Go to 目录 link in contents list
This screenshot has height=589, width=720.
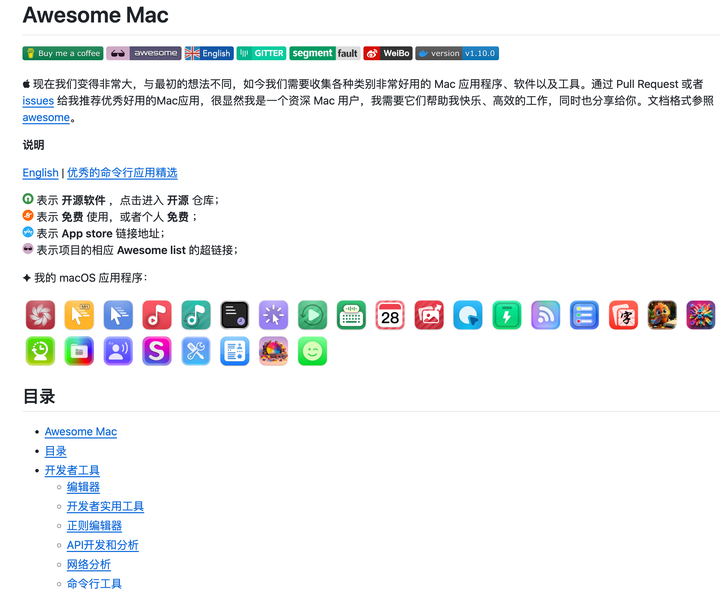(x=56, y=451)
